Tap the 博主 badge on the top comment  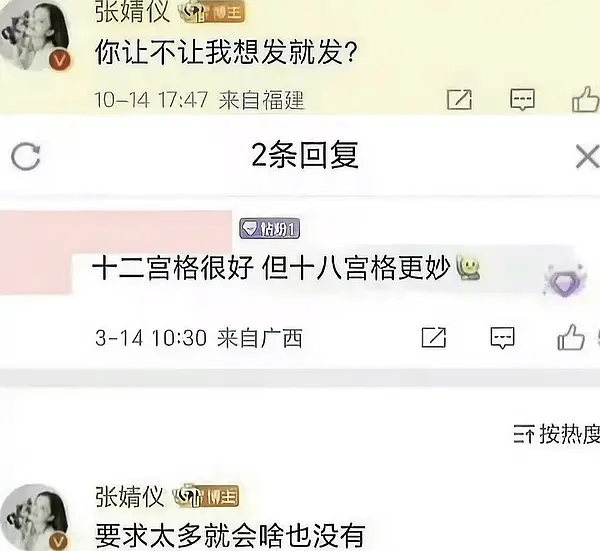(211, 12)
